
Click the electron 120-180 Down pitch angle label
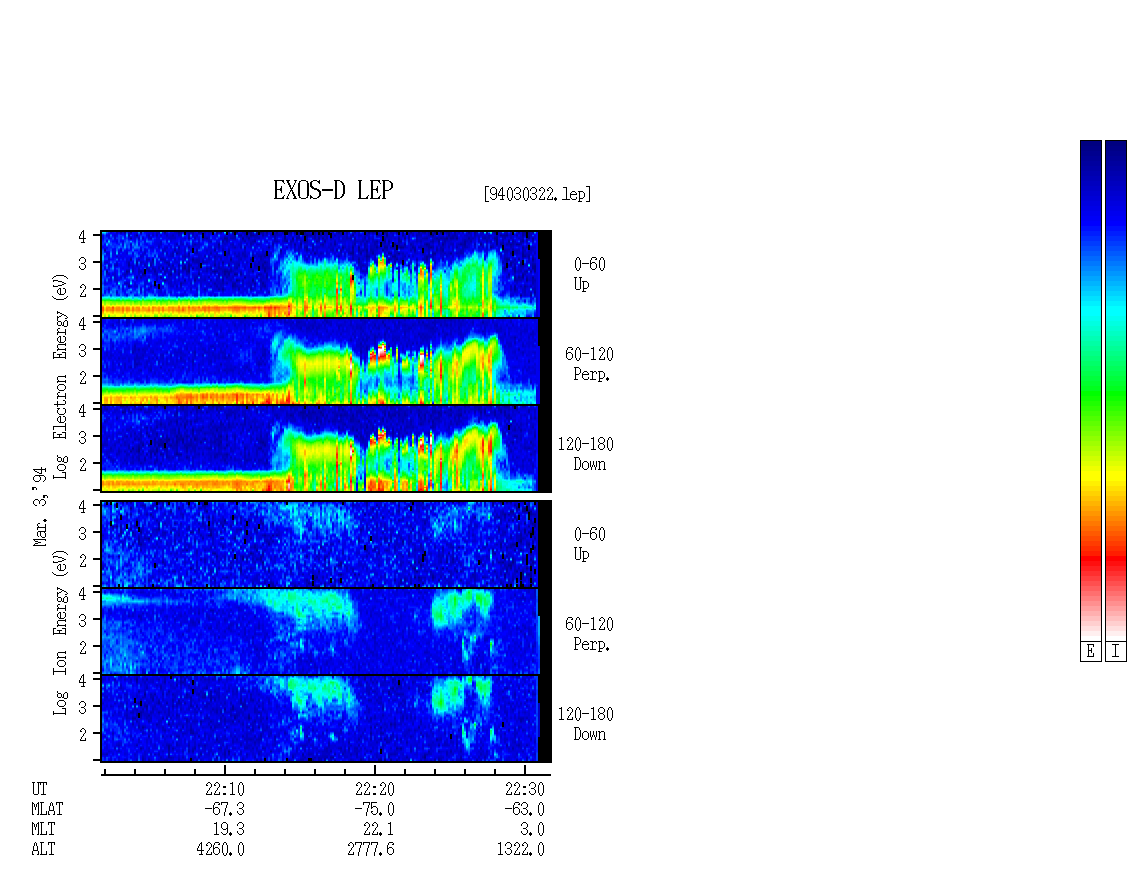pyautogui.click(x=586, y=454)
